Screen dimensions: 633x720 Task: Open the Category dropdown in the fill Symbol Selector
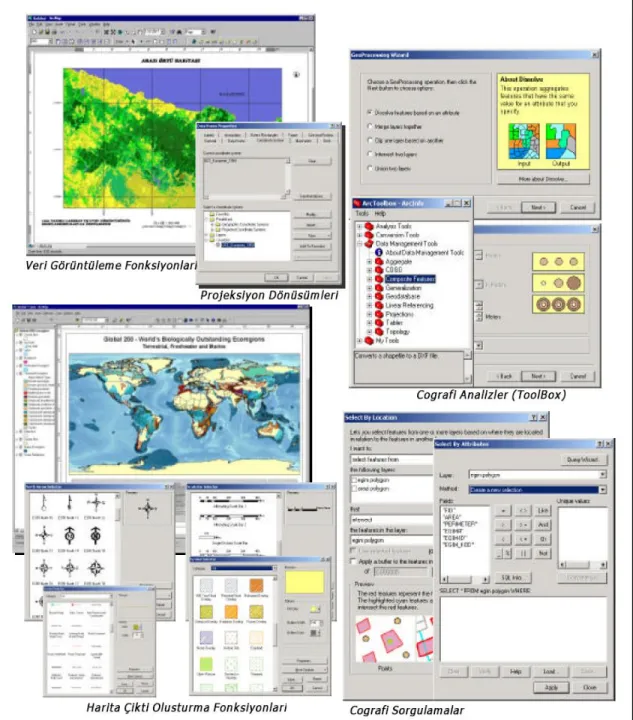(x=274, y=568)
